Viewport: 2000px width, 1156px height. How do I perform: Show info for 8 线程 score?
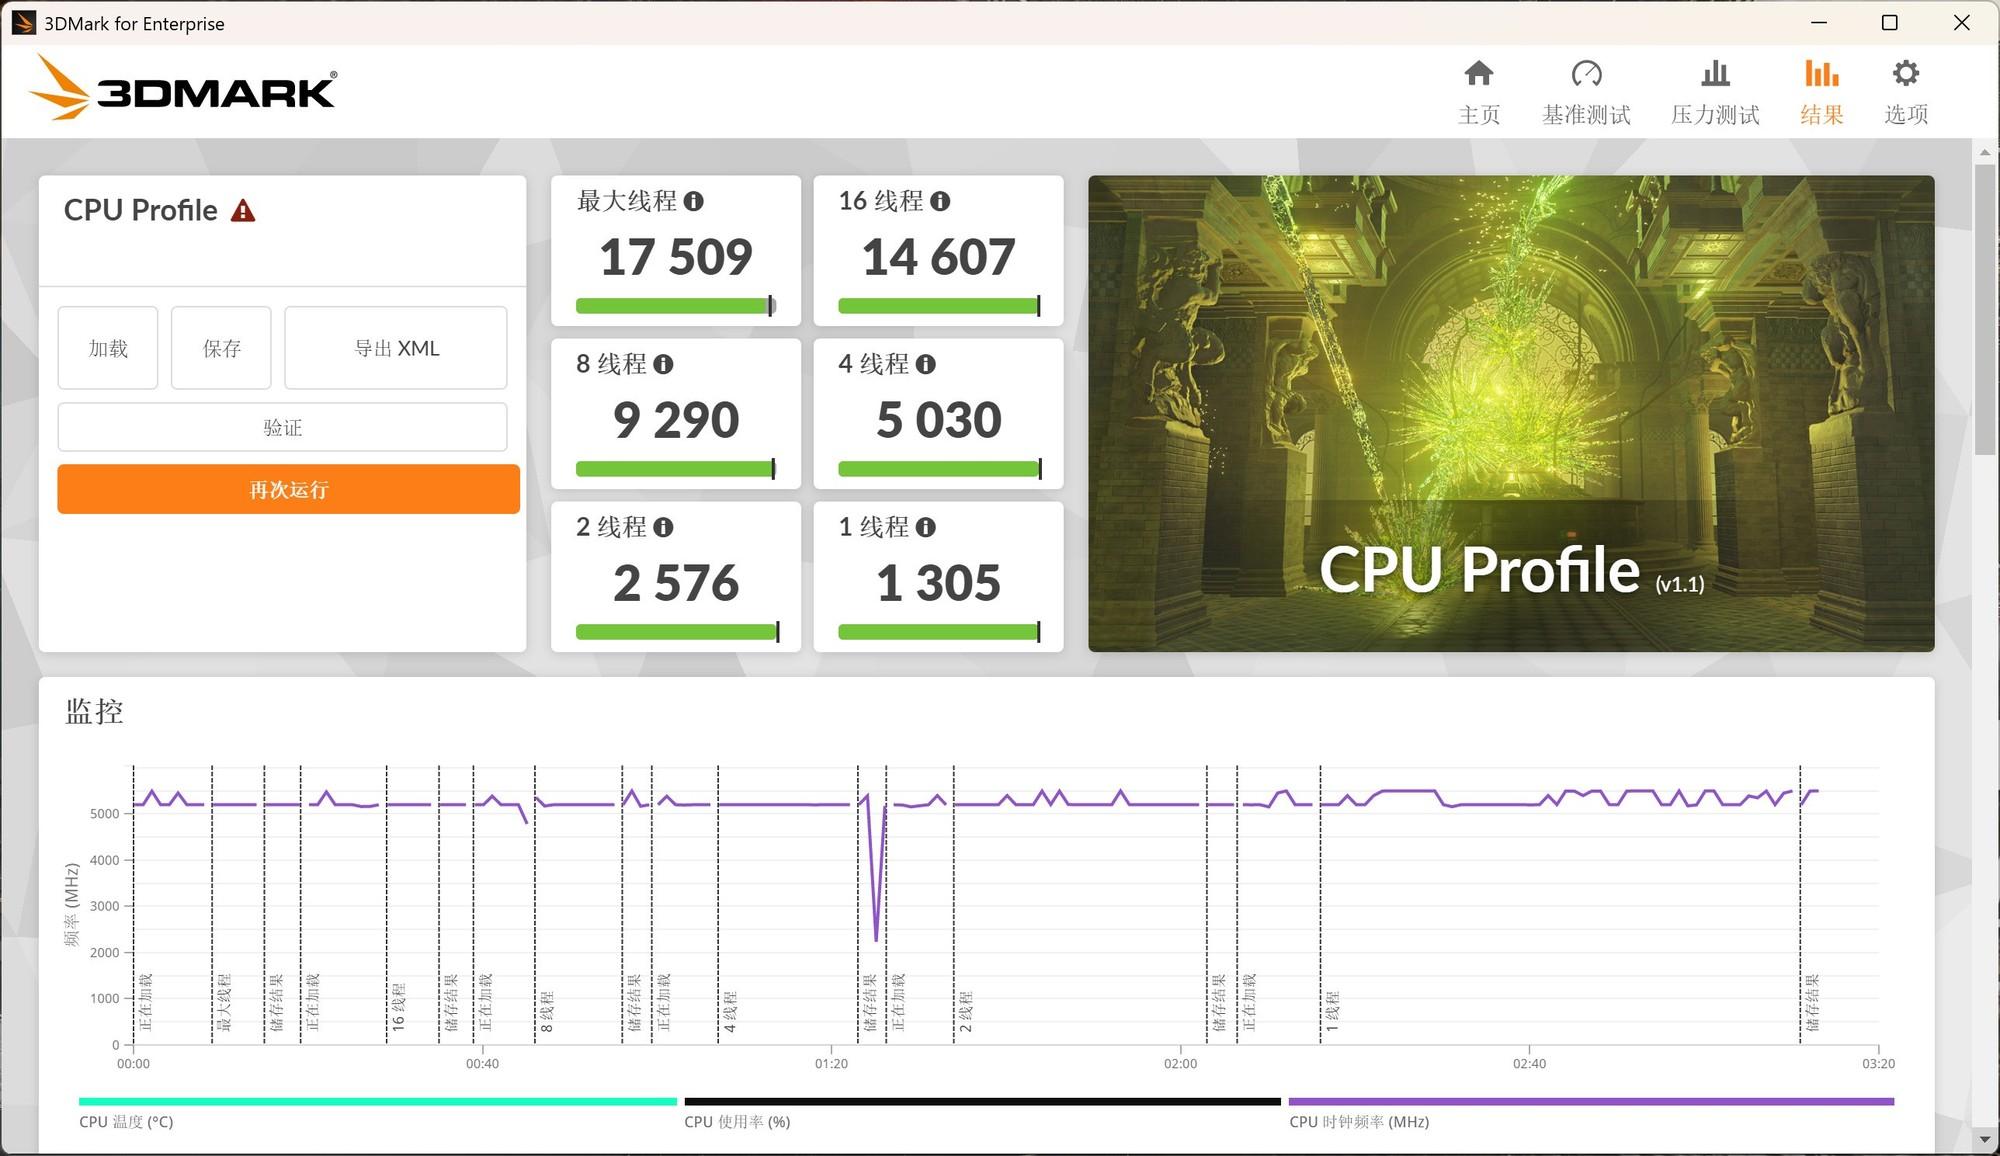(x=663, y=364)
